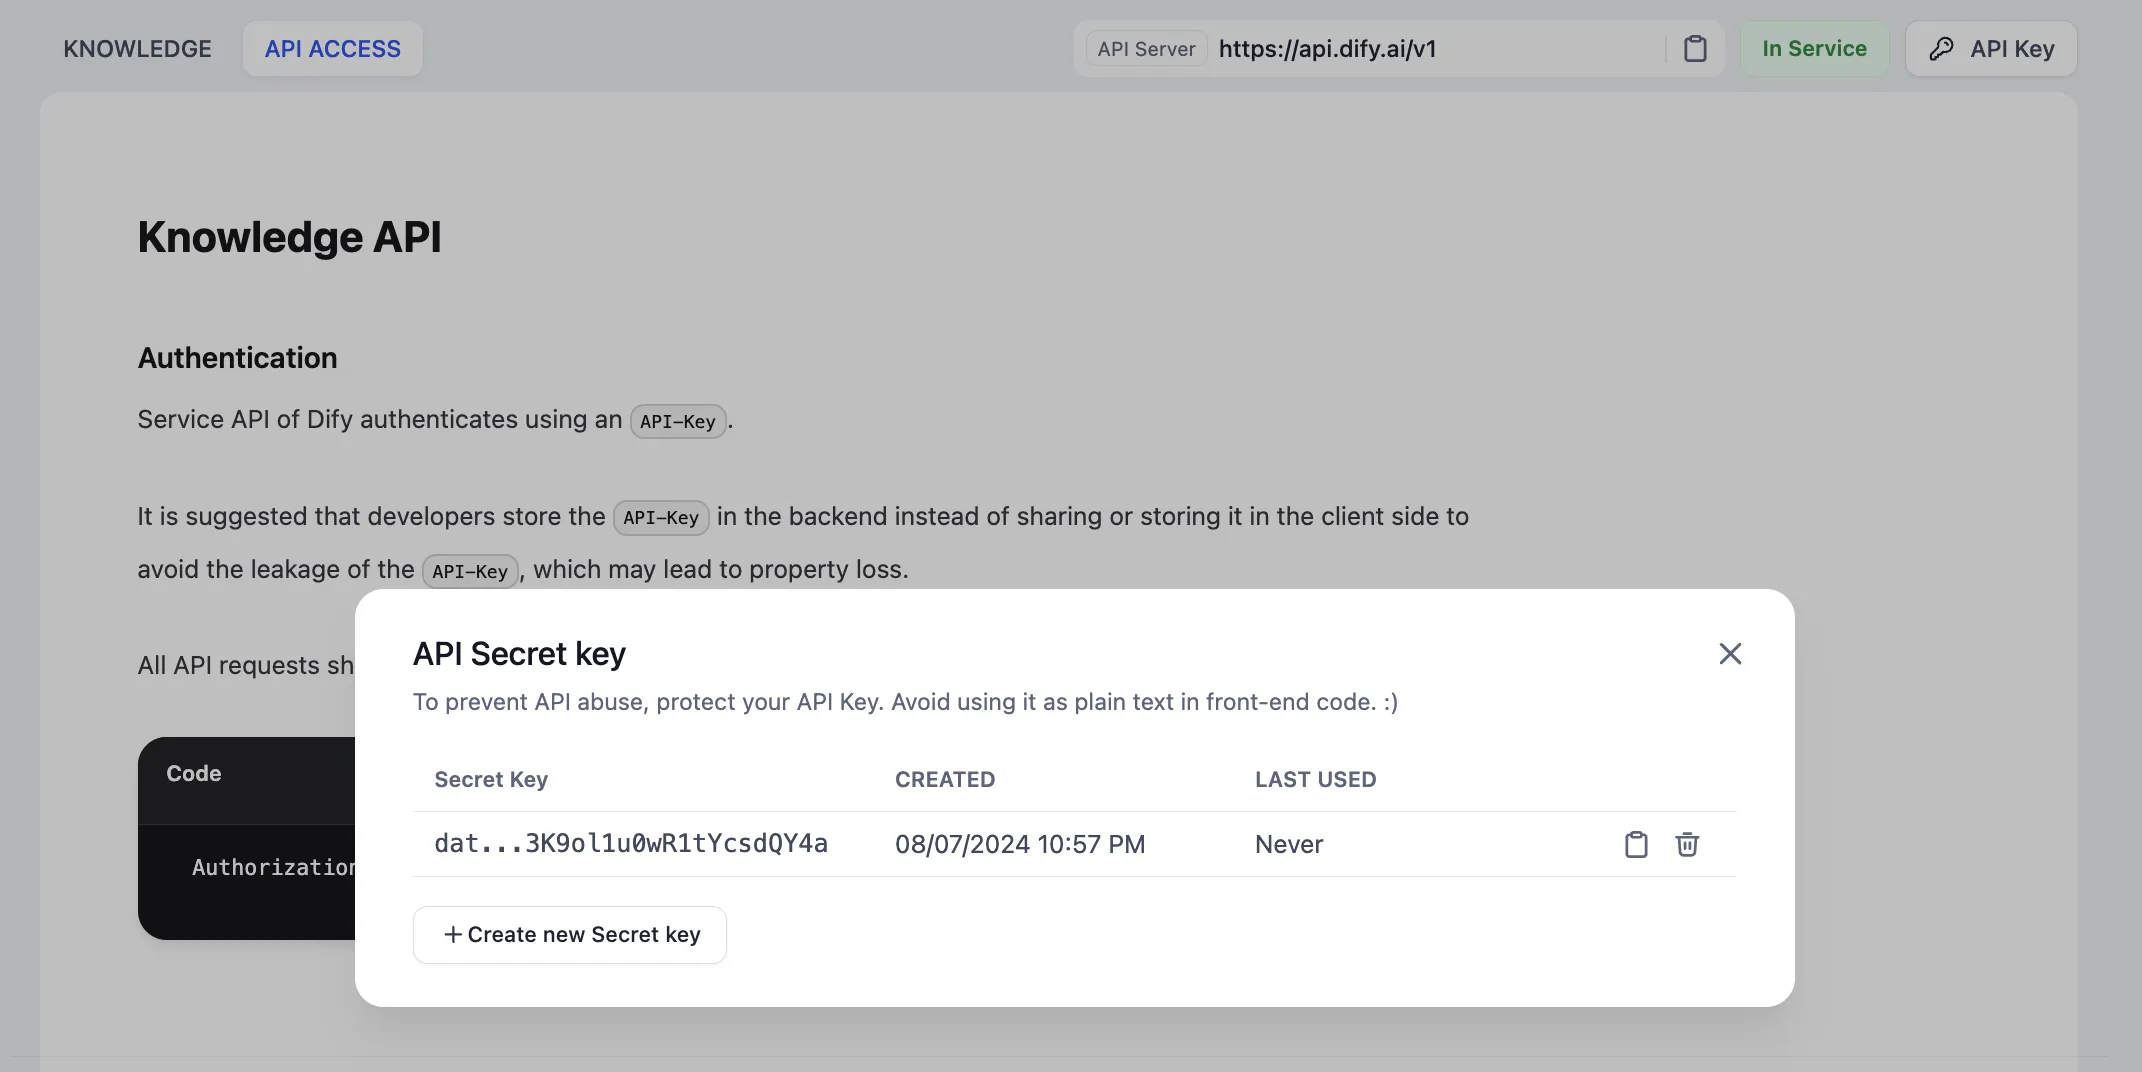Close the API Secret key dialog
2142x1072 pixels.
1730,654
